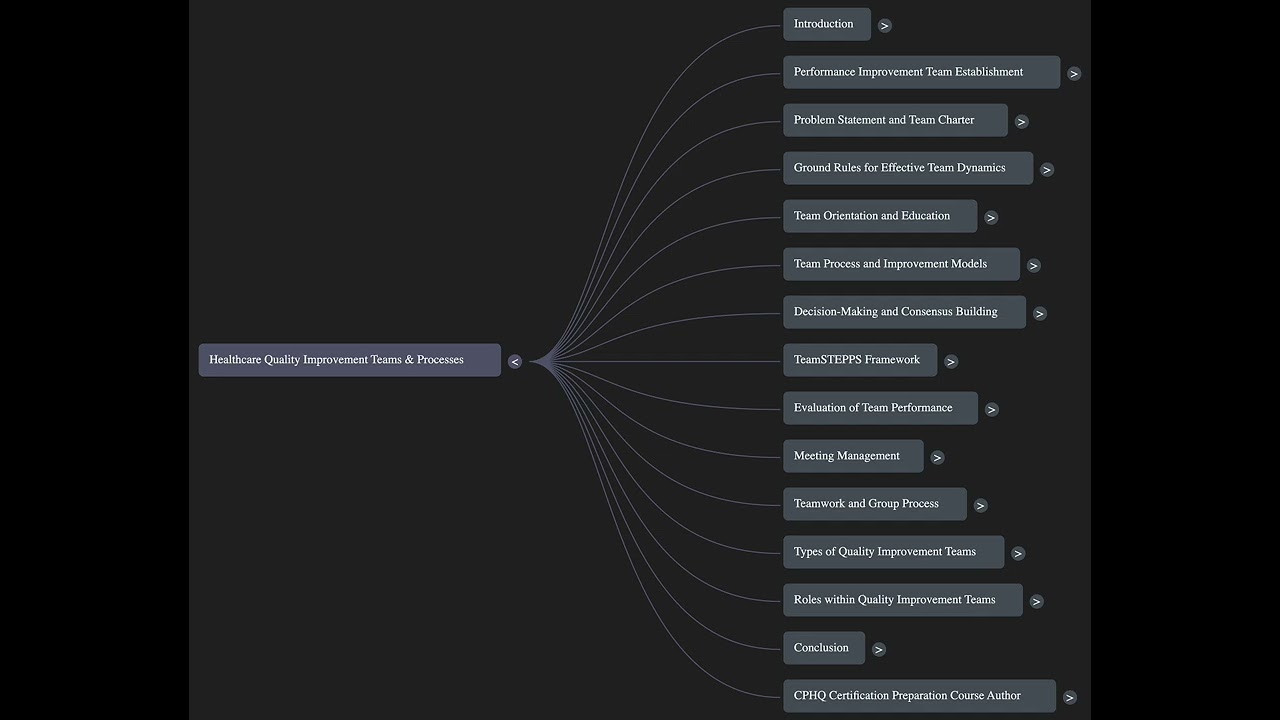Screen dimensions: 1280x720
Task: Expand Decision-Making and Consensus Building arrow
Action: pos(1040,314)
